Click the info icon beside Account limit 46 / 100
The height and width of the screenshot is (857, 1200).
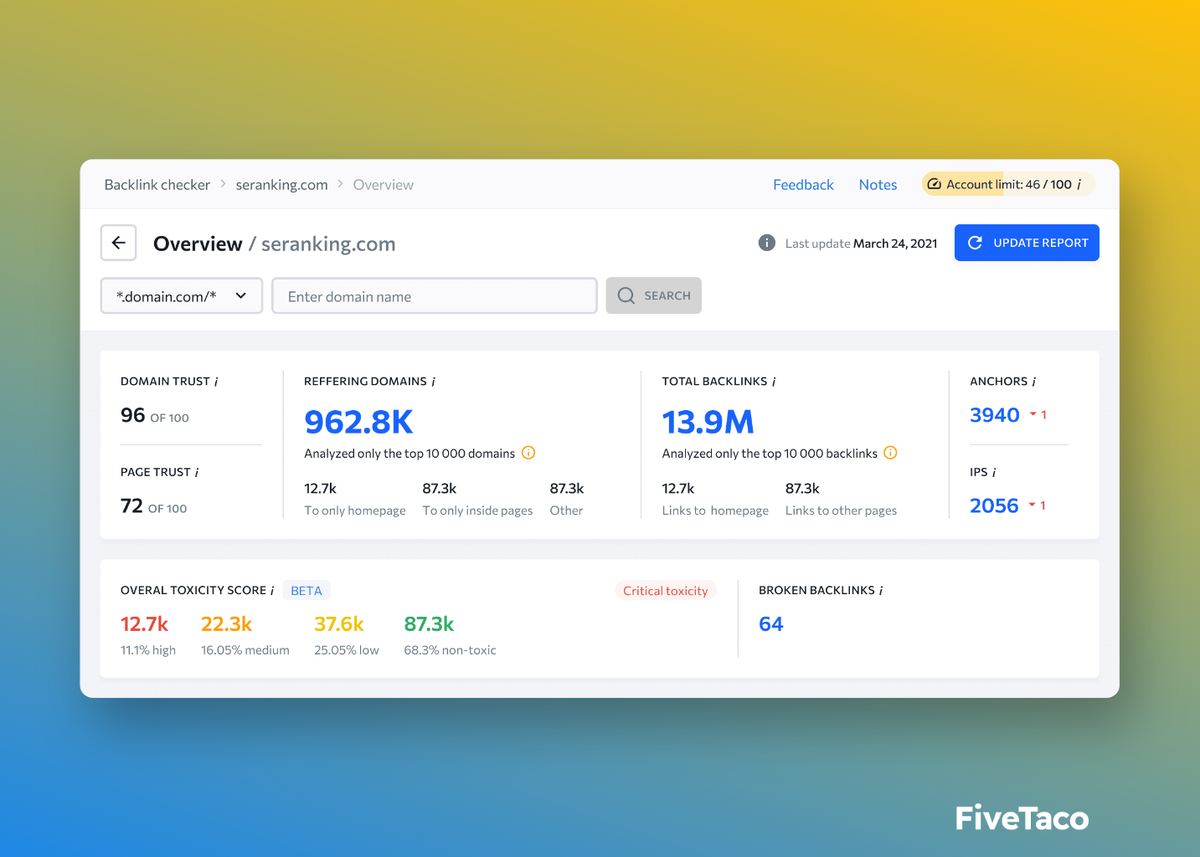1079,185
